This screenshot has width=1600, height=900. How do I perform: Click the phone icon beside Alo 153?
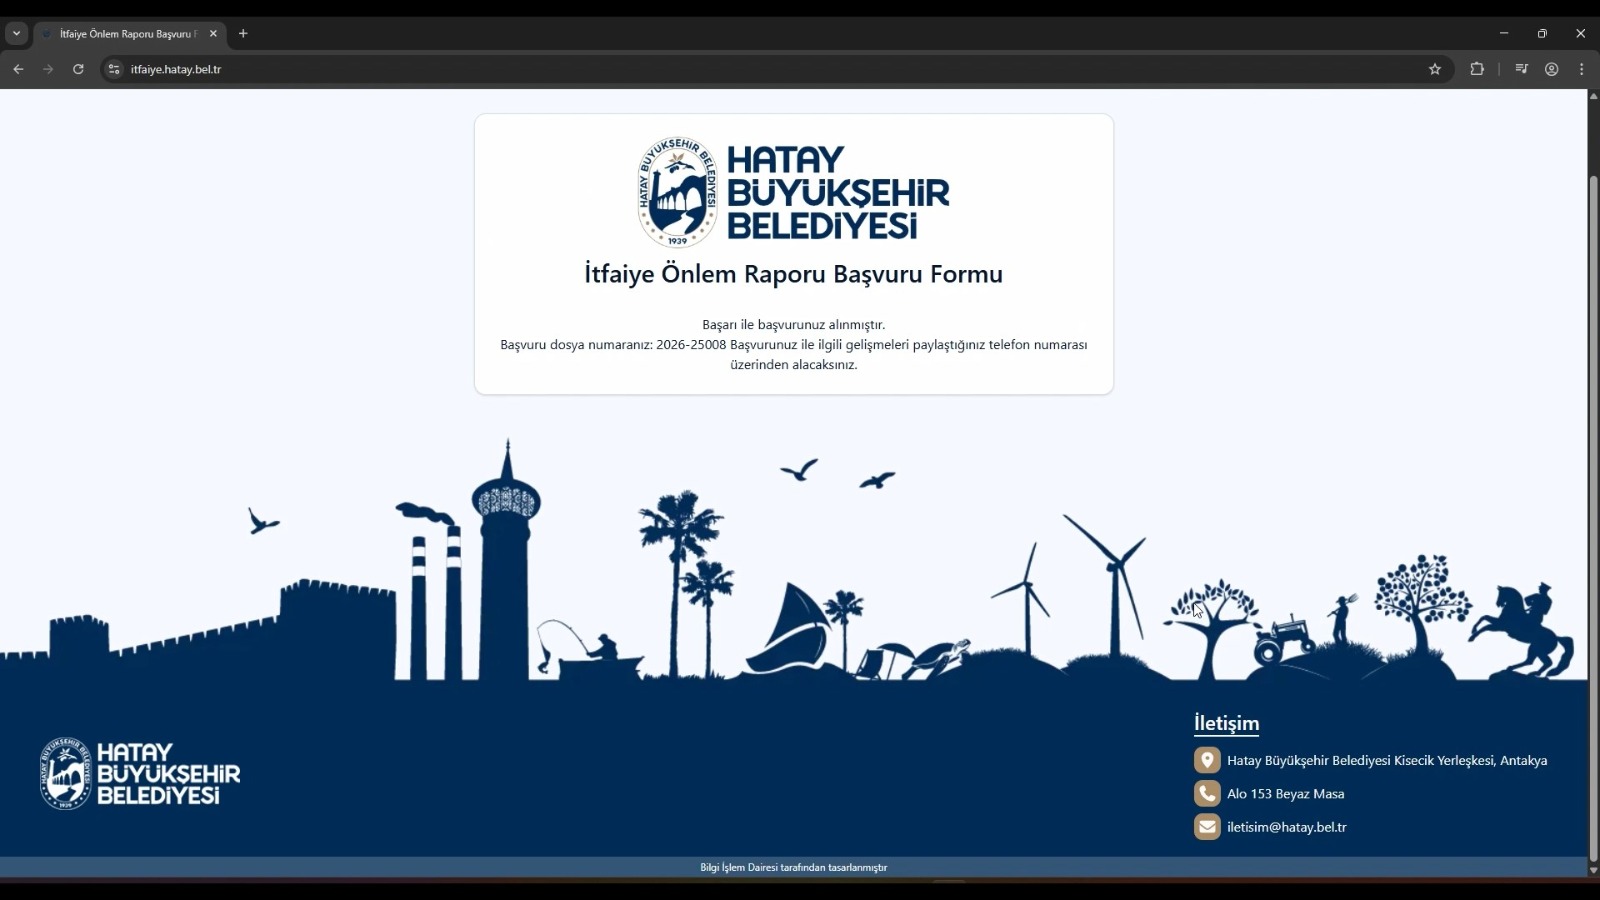(x=1207, y=793)
